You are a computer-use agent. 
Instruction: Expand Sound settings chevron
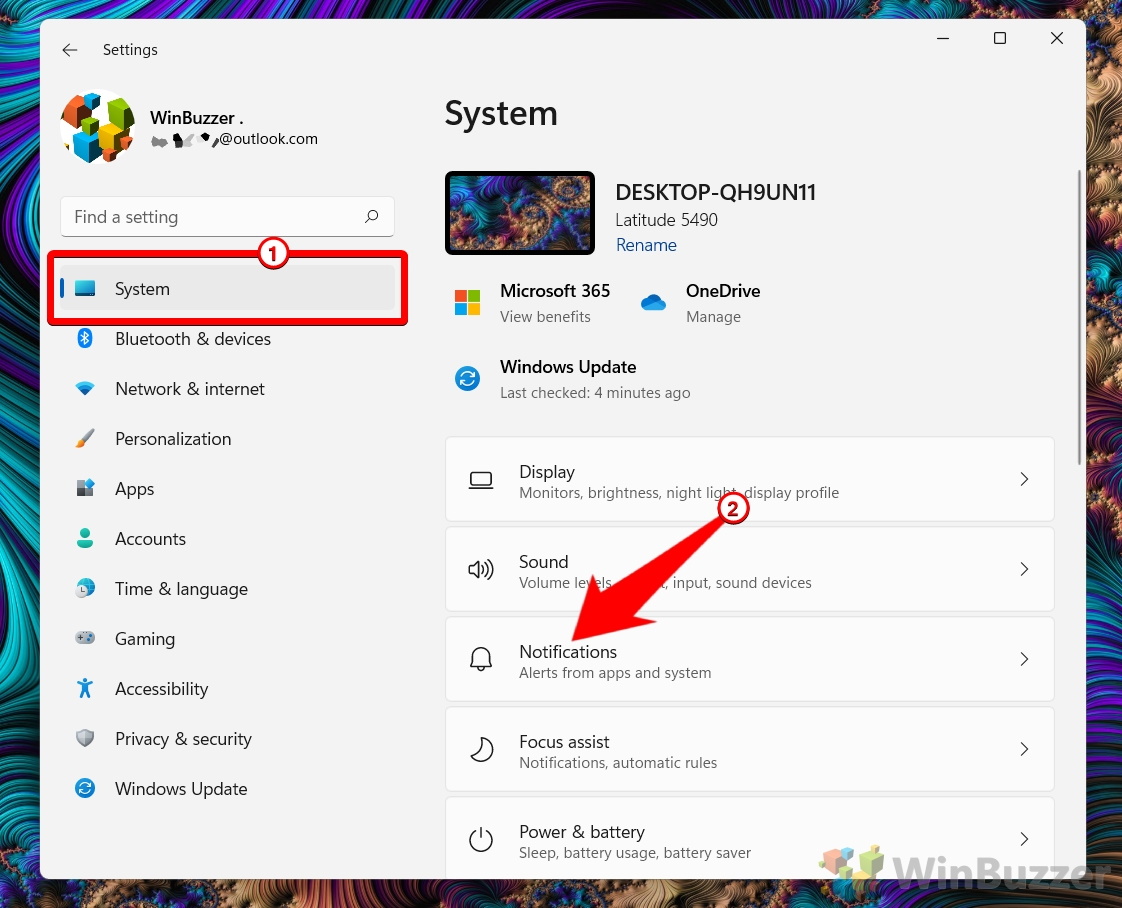(1024, 570)
